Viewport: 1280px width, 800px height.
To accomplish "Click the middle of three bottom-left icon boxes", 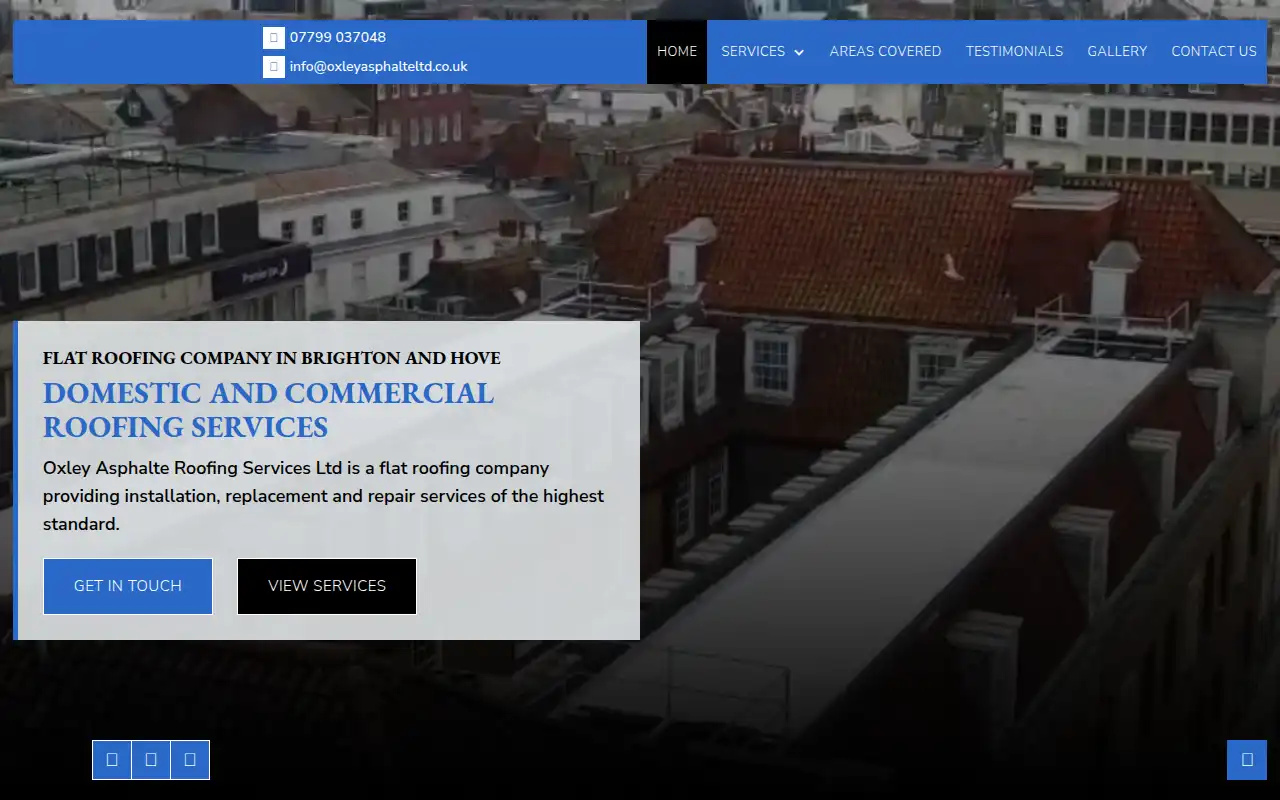I will pyautogui.click(x=151, y=760).
